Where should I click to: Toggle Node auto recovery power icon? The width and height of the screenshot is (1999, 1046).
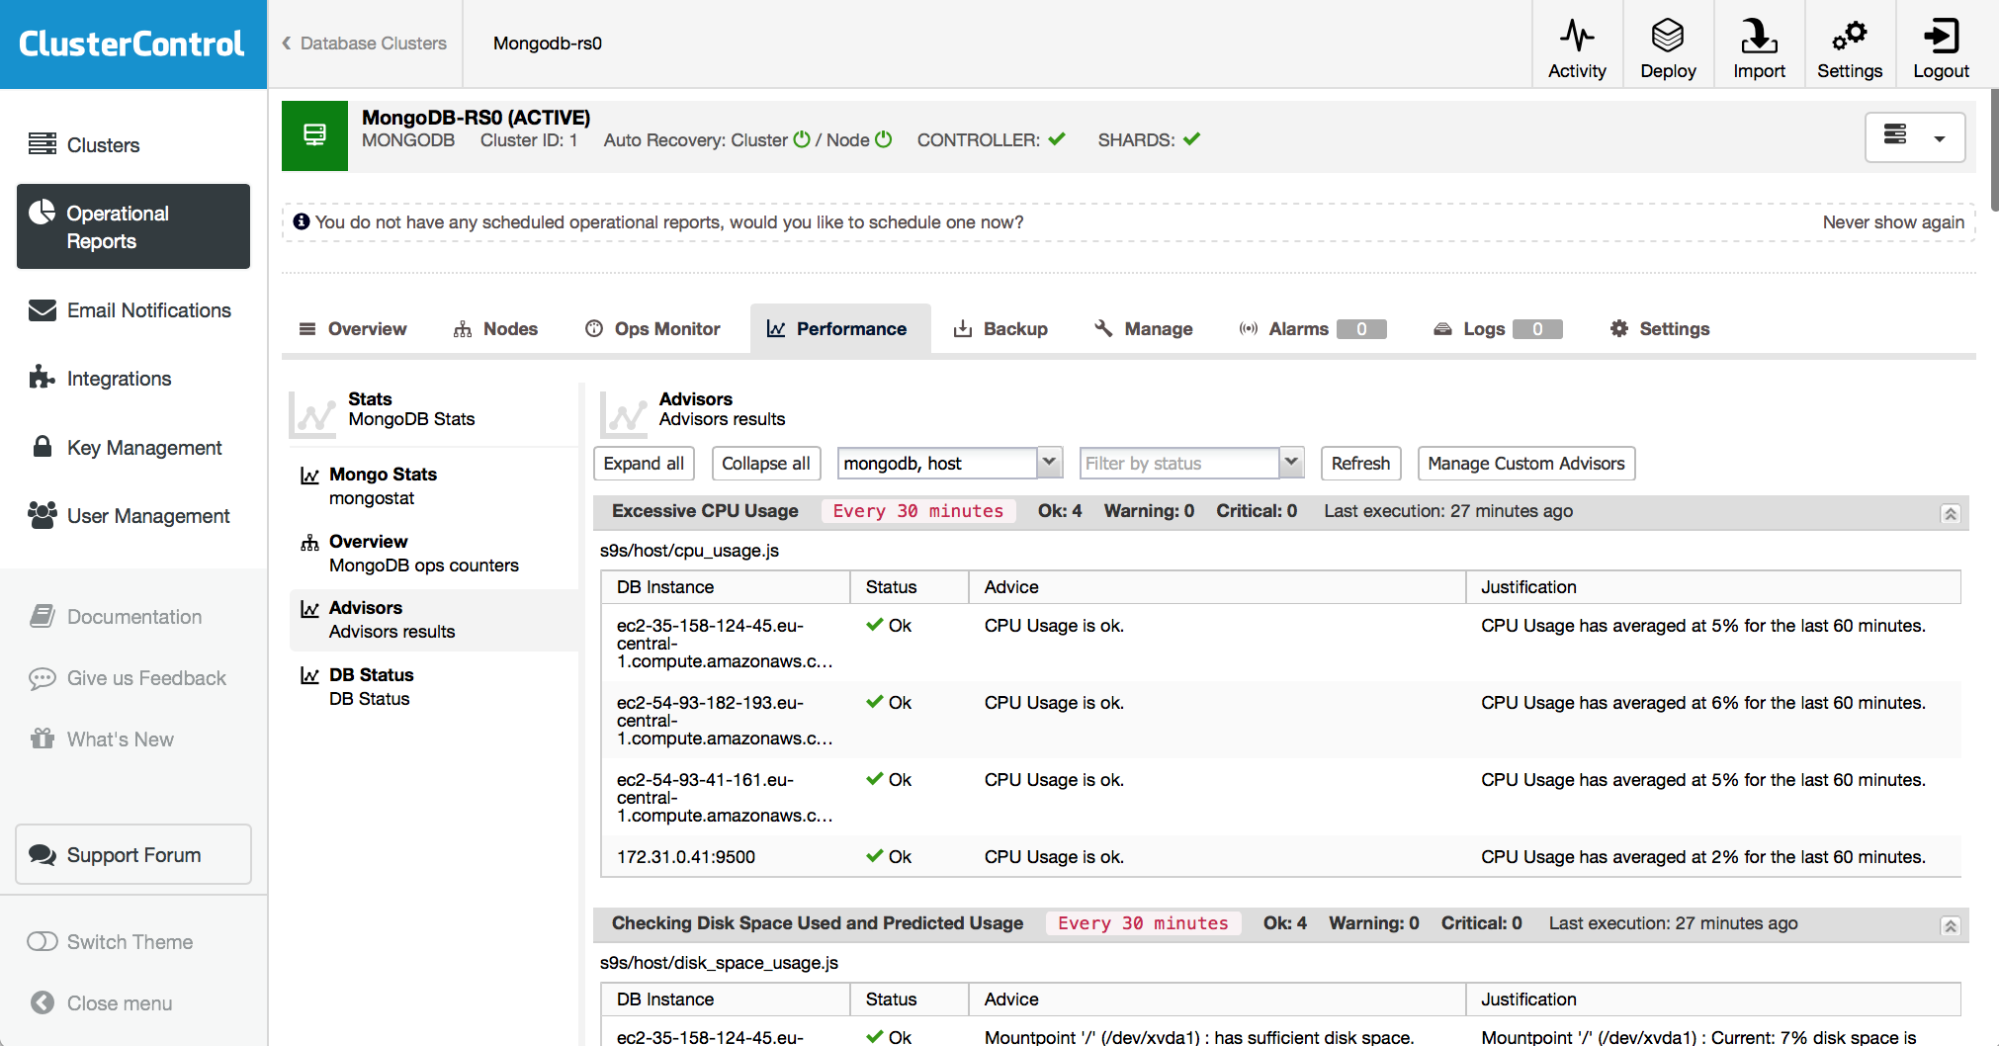[884, 140]
